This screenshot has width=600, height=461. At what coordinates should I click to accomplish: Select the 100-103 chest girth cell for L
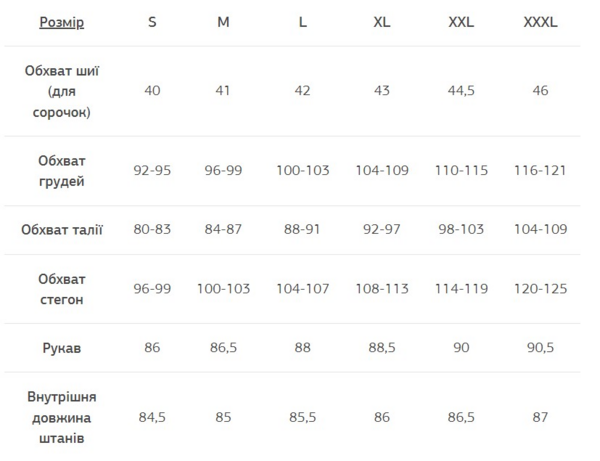point(303,171)
